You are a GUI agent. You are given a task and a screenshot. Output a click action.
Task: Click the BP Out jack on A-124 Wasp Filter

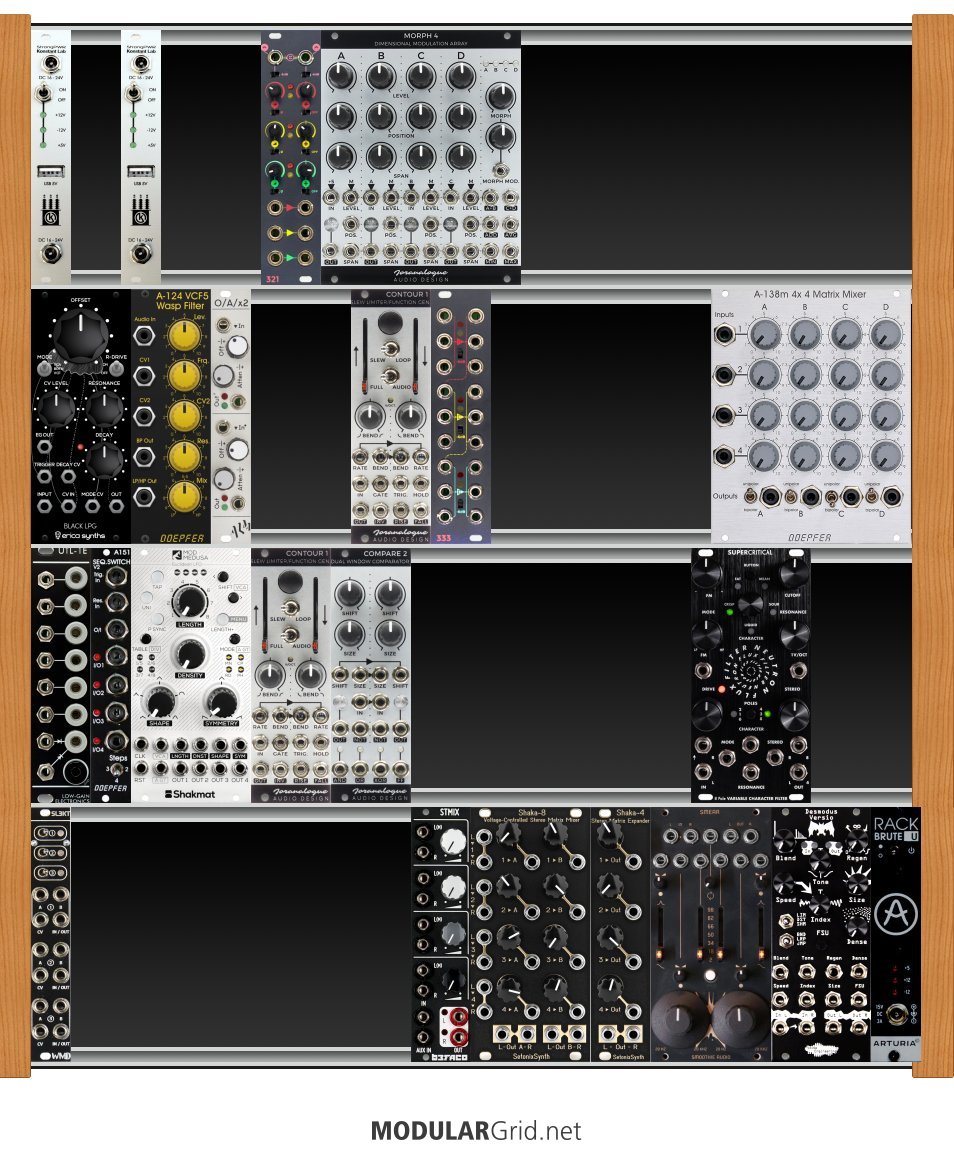coord(144,457)
